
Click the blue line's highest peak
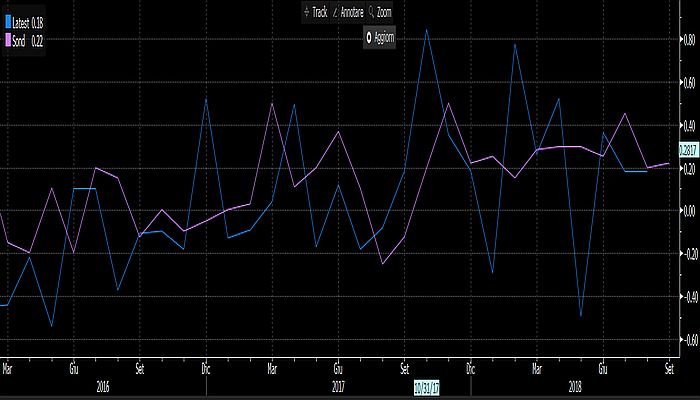tap(427, 29)
